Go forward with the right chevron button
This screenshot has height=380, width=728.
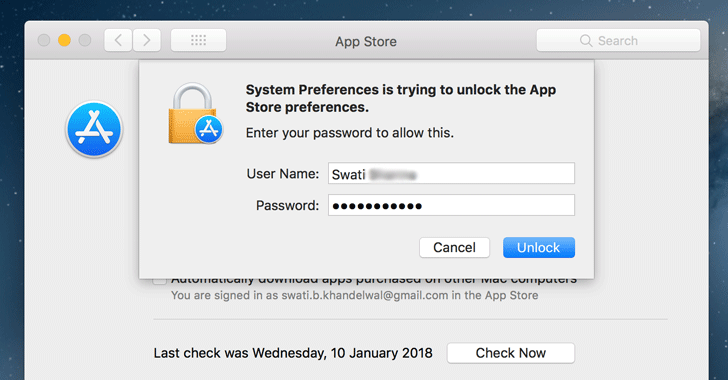147,40
